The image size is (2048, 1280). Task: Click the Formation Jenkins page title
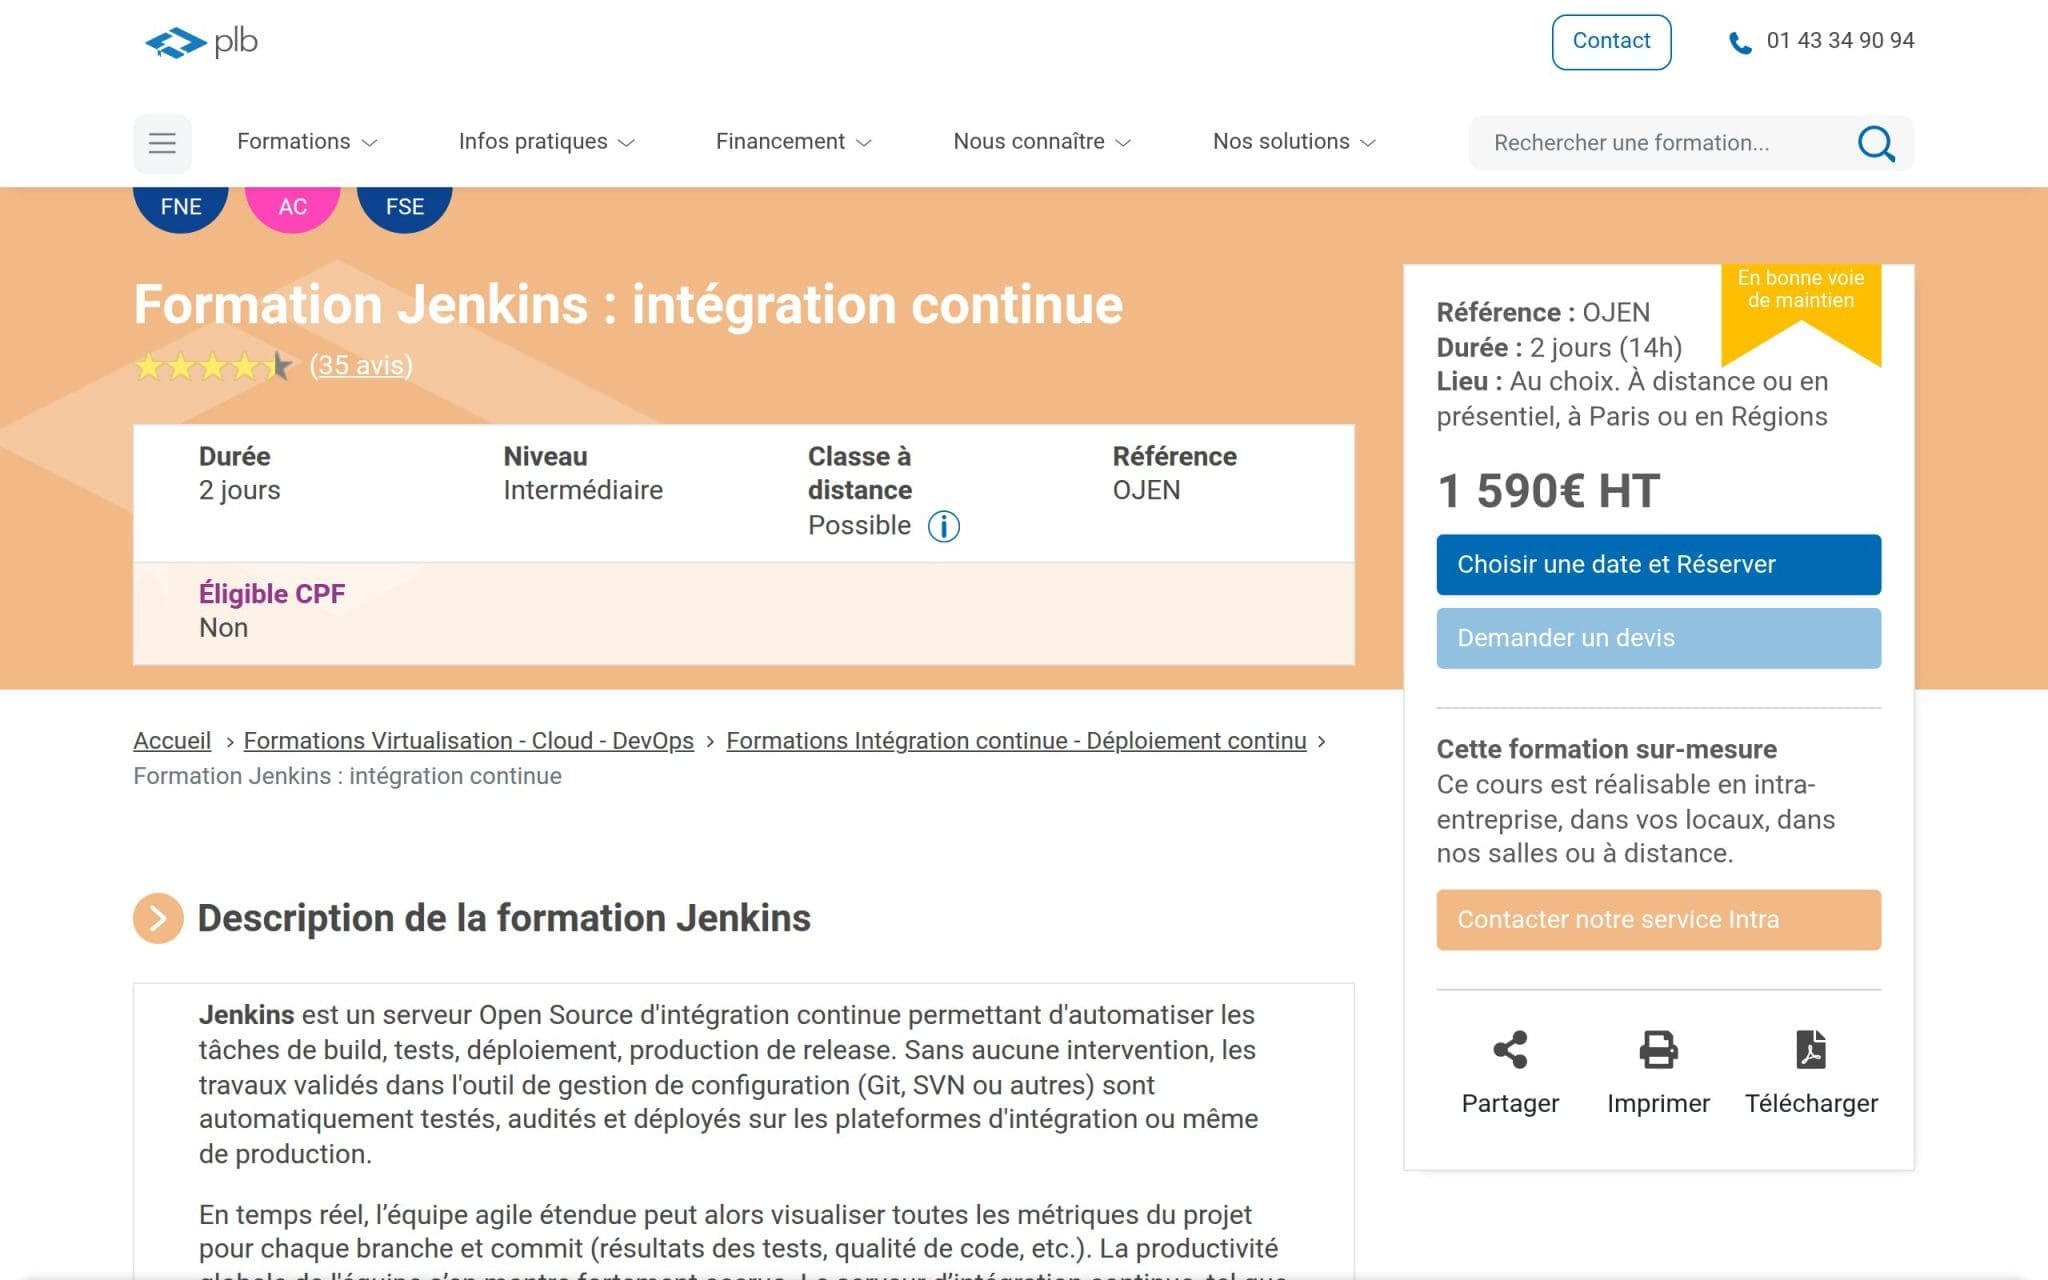click(x=628, y=305)
